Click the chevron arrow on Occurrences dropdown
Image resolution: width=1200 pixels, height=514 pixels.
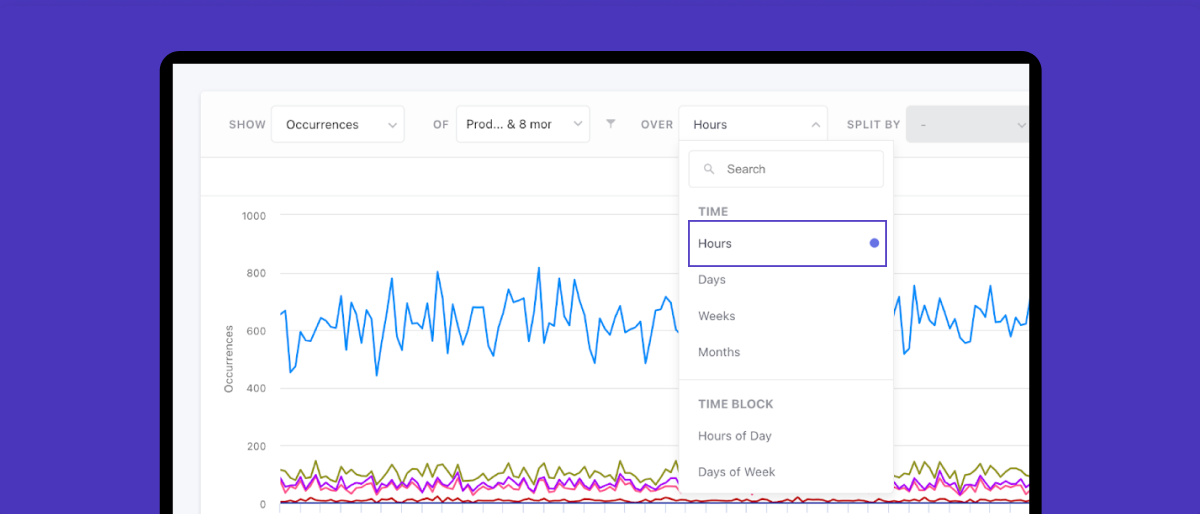[391, 125]
